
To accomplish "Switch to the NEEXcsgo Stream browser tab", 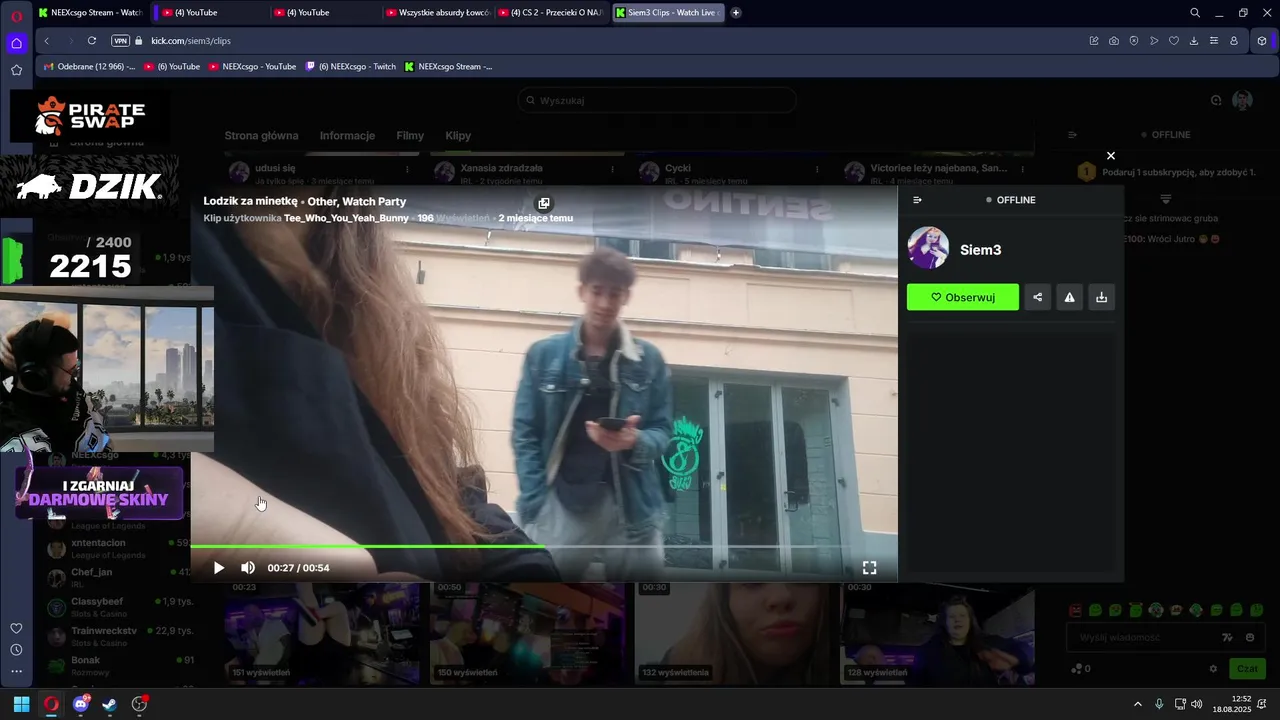I will (90, 13).
